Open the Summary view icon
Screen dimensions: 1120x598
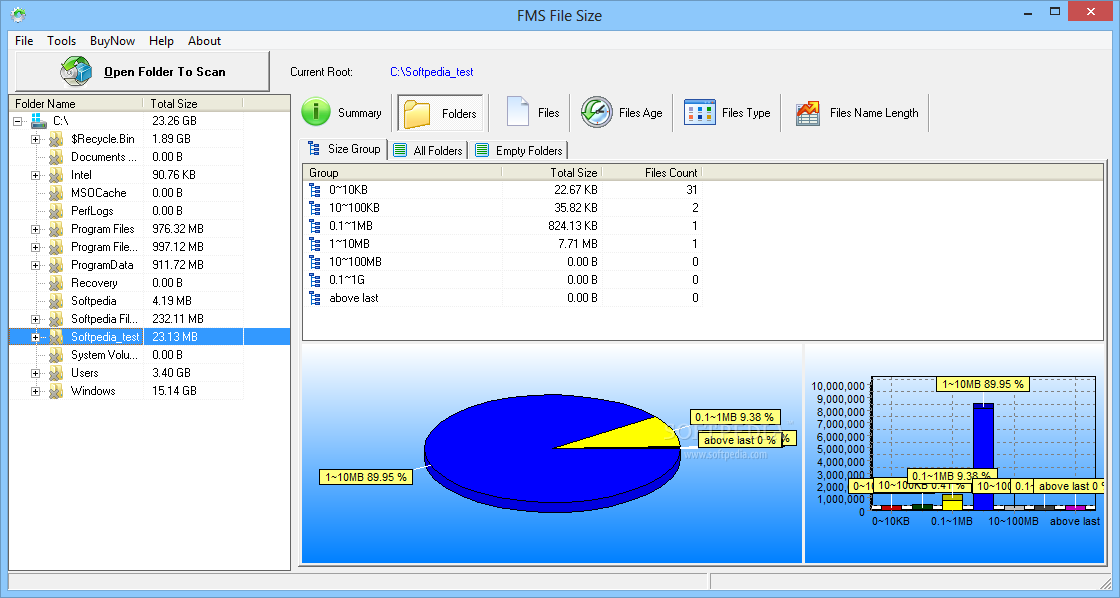click(316, 112)
